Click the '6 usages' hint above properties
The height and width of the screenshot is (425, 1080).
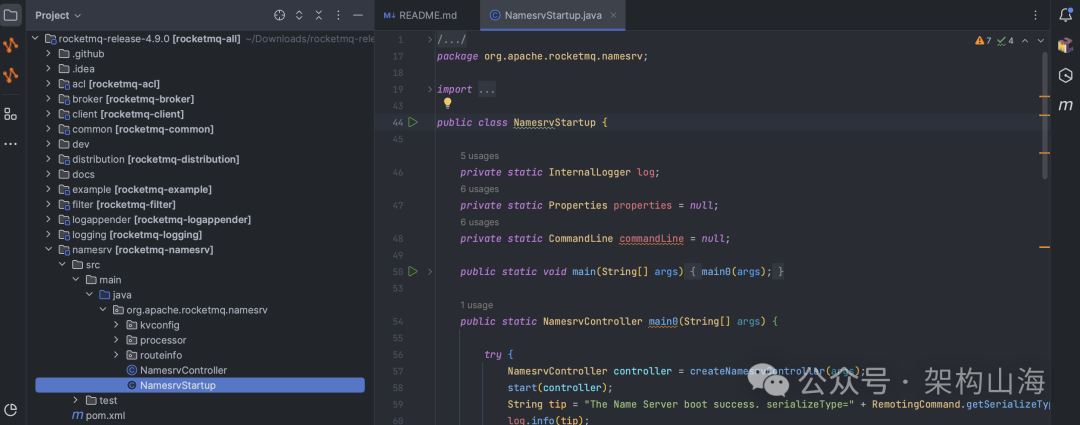point(479,189)
